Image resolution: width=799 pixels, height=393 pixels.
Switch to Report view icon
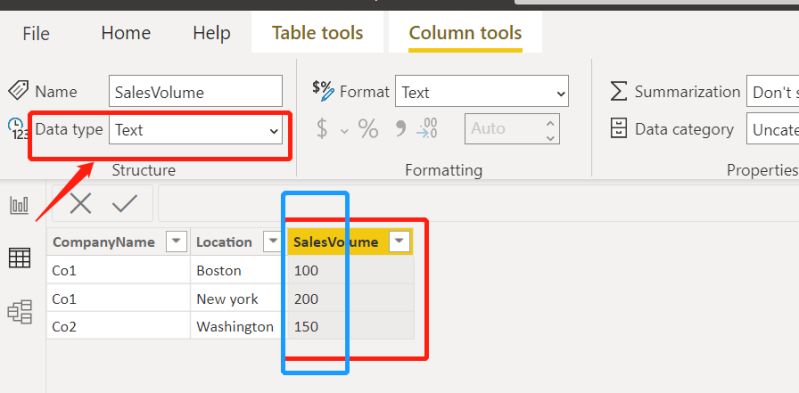click(x=19, y=205)
